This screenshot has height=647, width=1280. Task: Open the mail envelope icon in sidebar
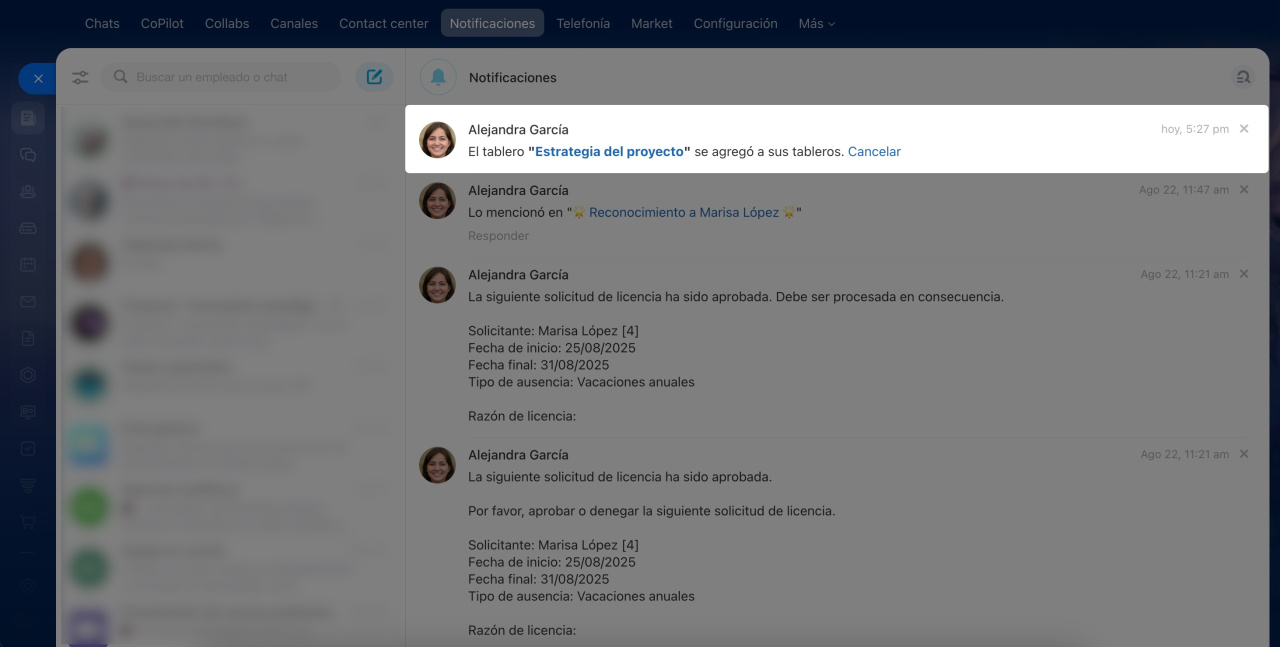(28, 302)
